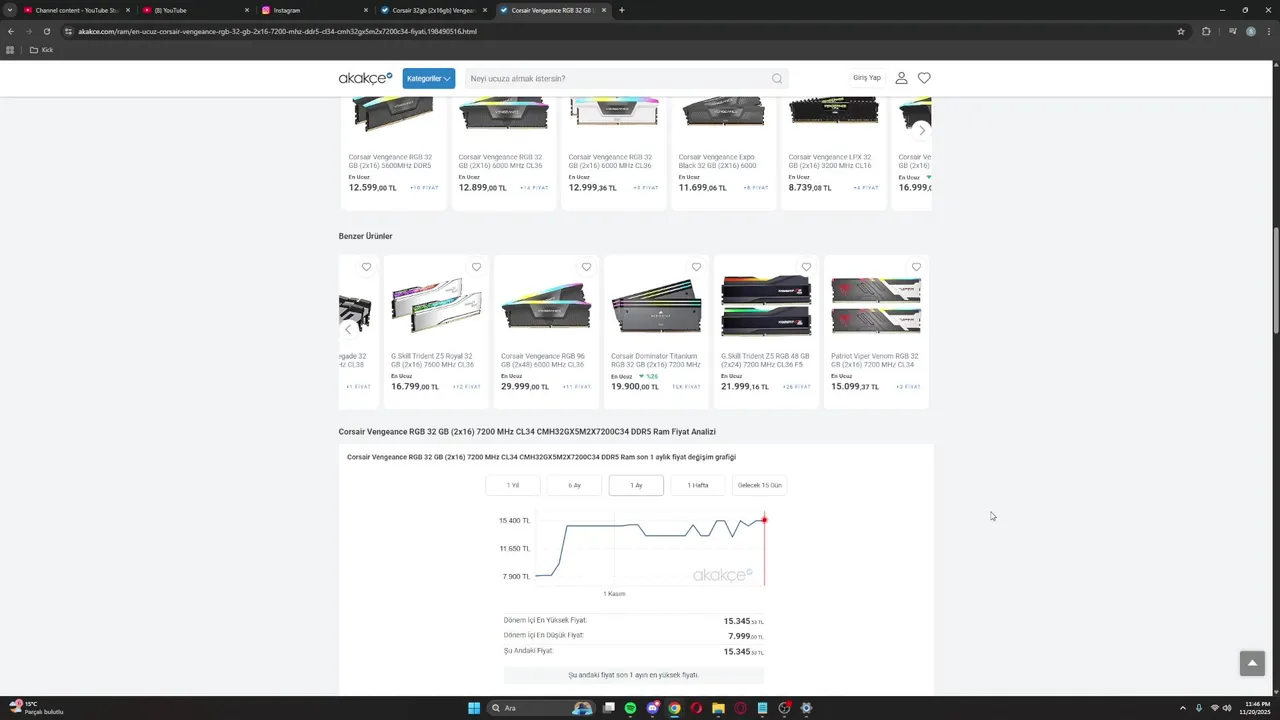Open Corsair Vengeance RGB 5600MHz DDR5 product link
1280x720 pixels.
coord(390,161)
